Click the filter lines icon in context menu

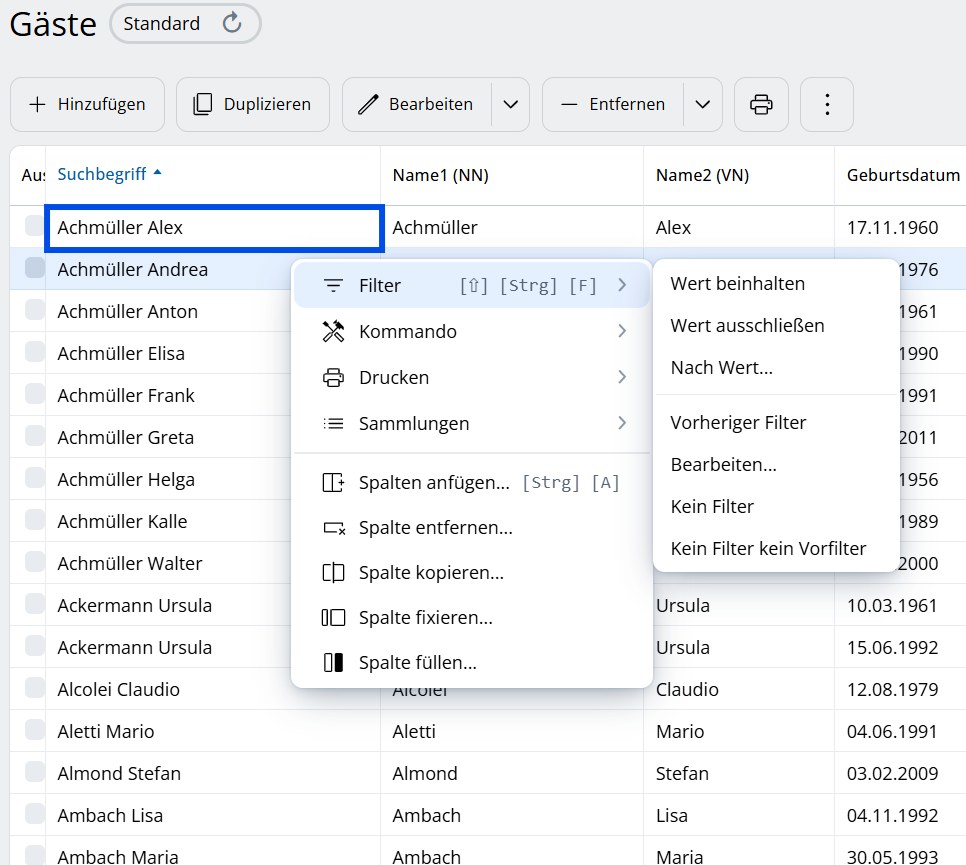click(x=333, y=285)
